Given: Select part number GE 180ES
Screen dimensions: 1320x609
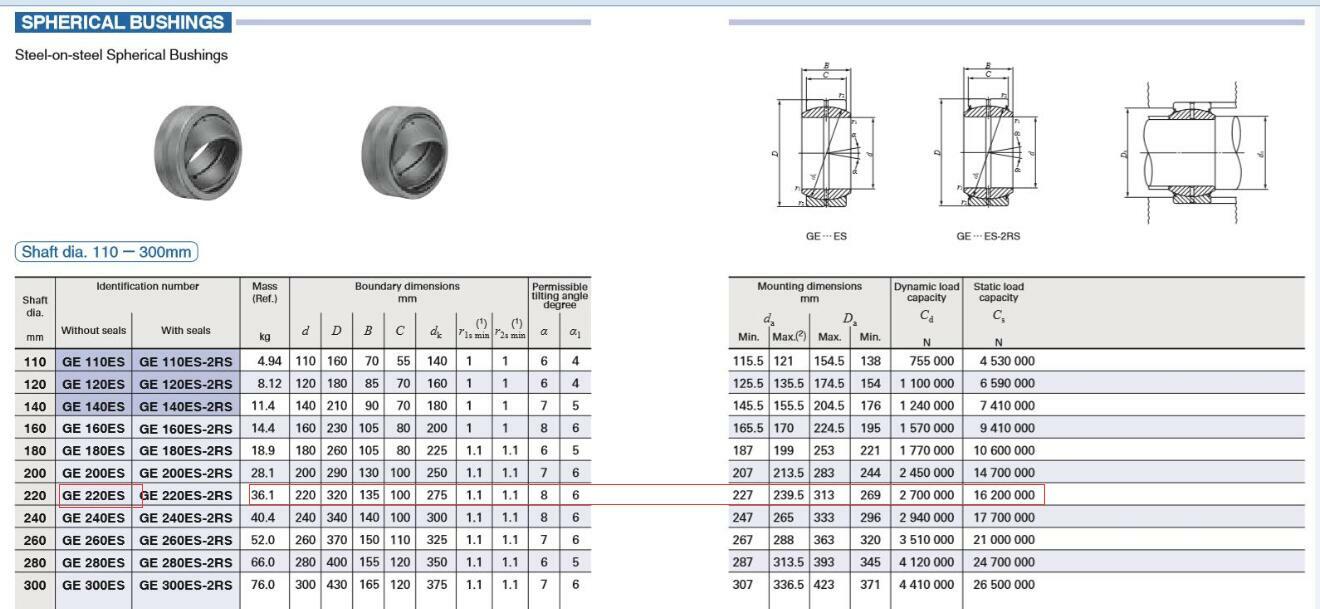Looking at the screenshot, I should [94, 451].
